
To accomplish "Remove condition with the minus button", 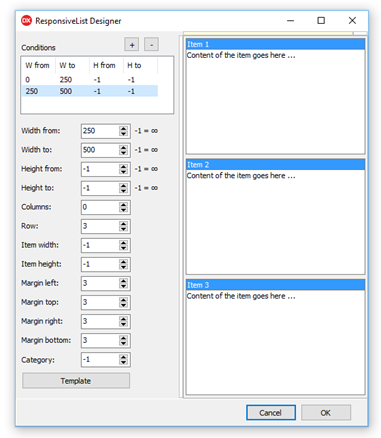I will pyautogui.click(x=151, y=45).
